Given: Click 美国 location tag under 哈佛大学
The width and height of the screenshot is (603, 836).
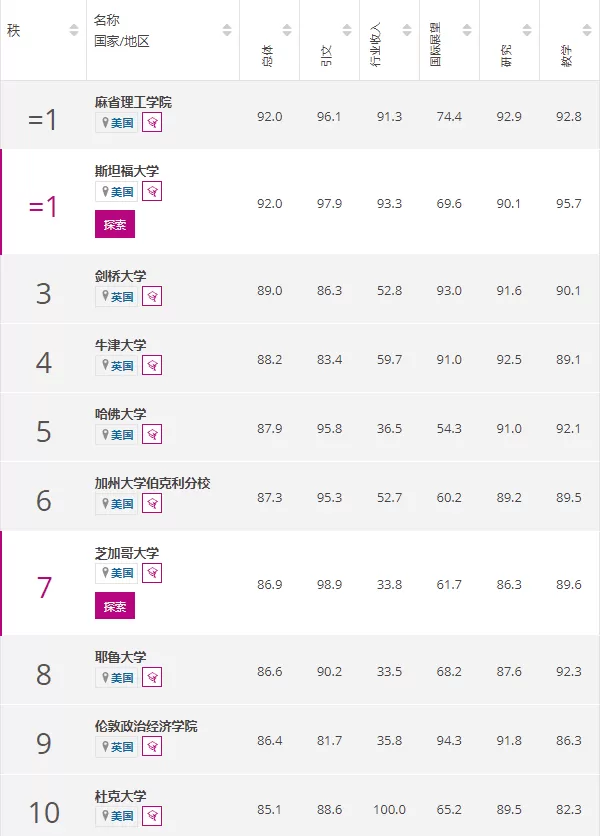Looking at the screenshot, I should pos(117,435).
